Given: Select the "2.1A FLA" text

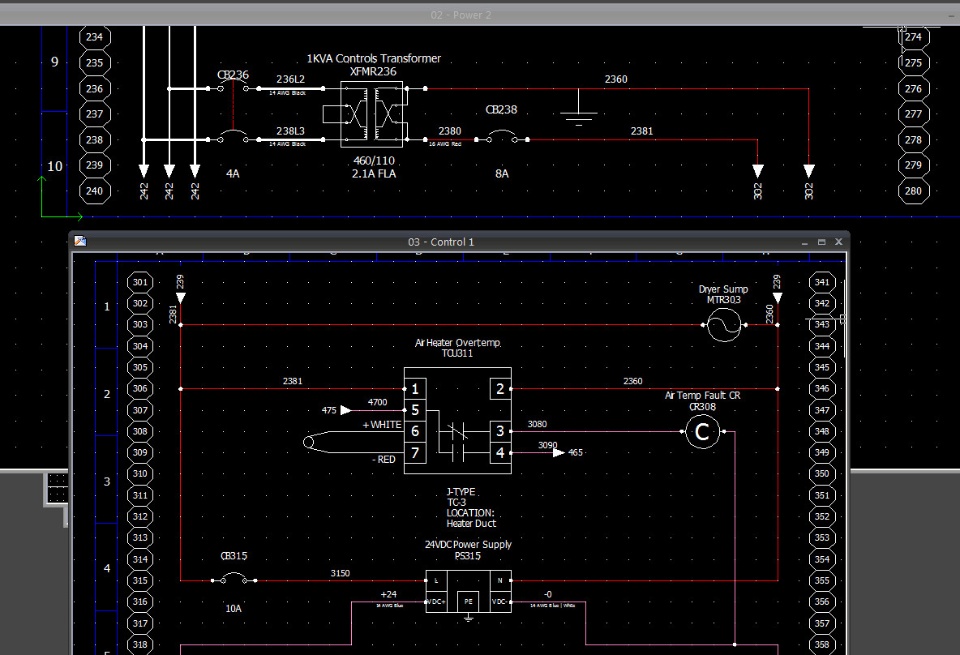Looking at the screenshot, I should (374, 174).
